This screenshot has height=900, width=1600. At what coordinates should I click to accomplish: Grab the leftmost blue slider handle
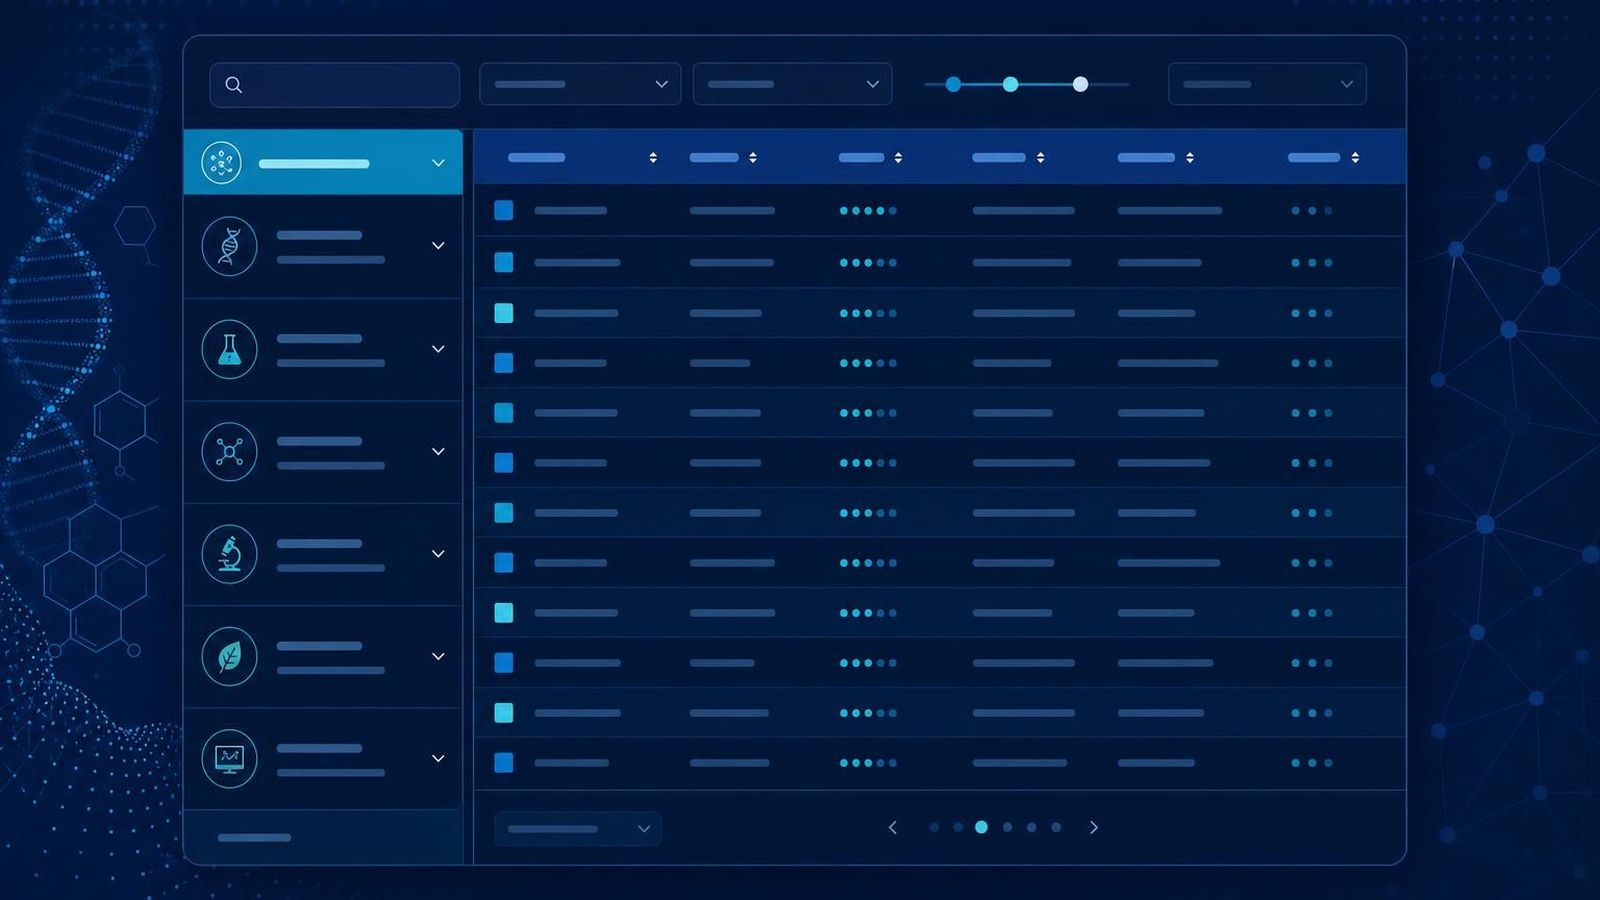click(953, 84)
